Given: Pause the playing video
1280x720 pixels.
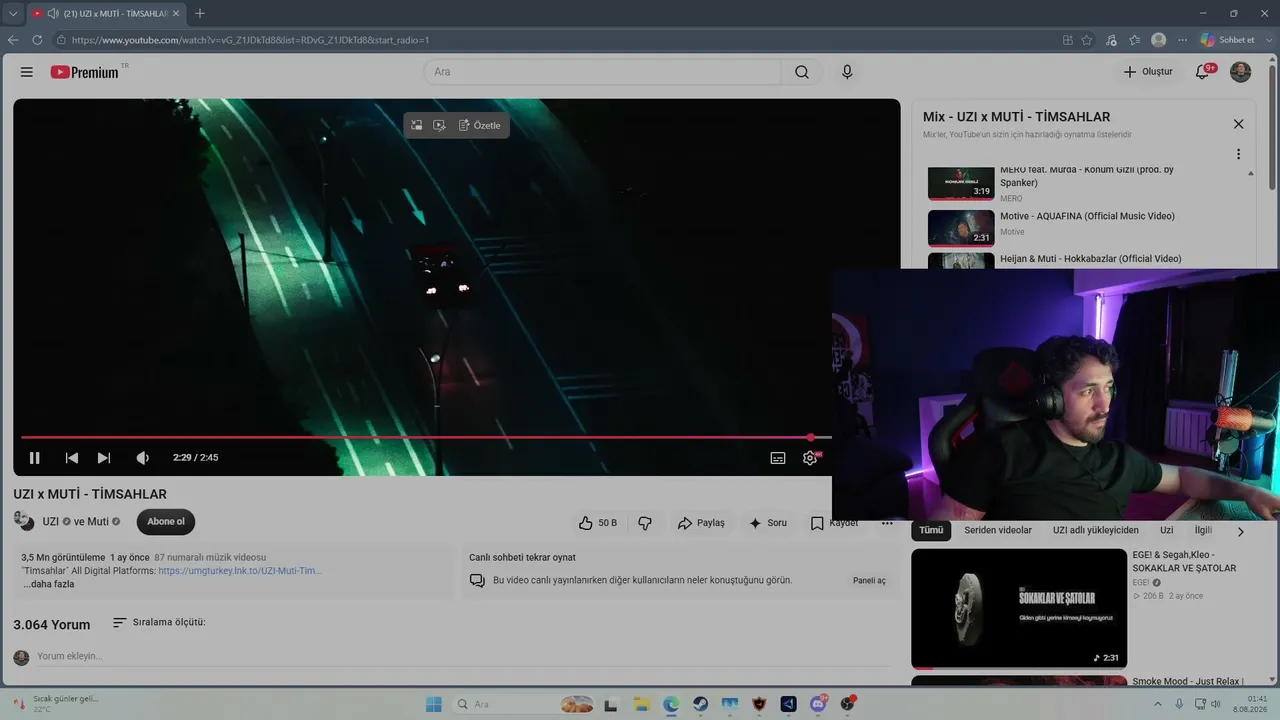Looking at the screenshot, I should pos(34,458).
